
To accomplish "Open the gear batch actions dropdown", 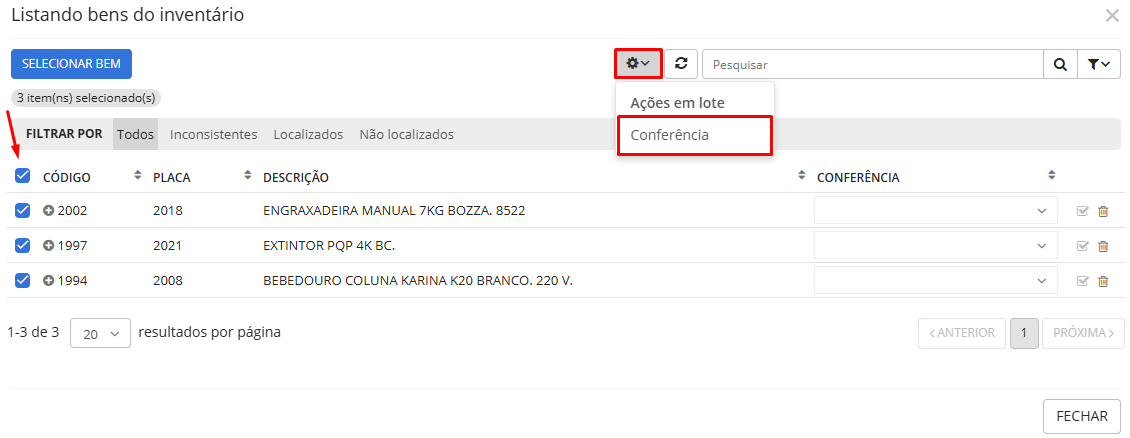I will click(638, 64).
